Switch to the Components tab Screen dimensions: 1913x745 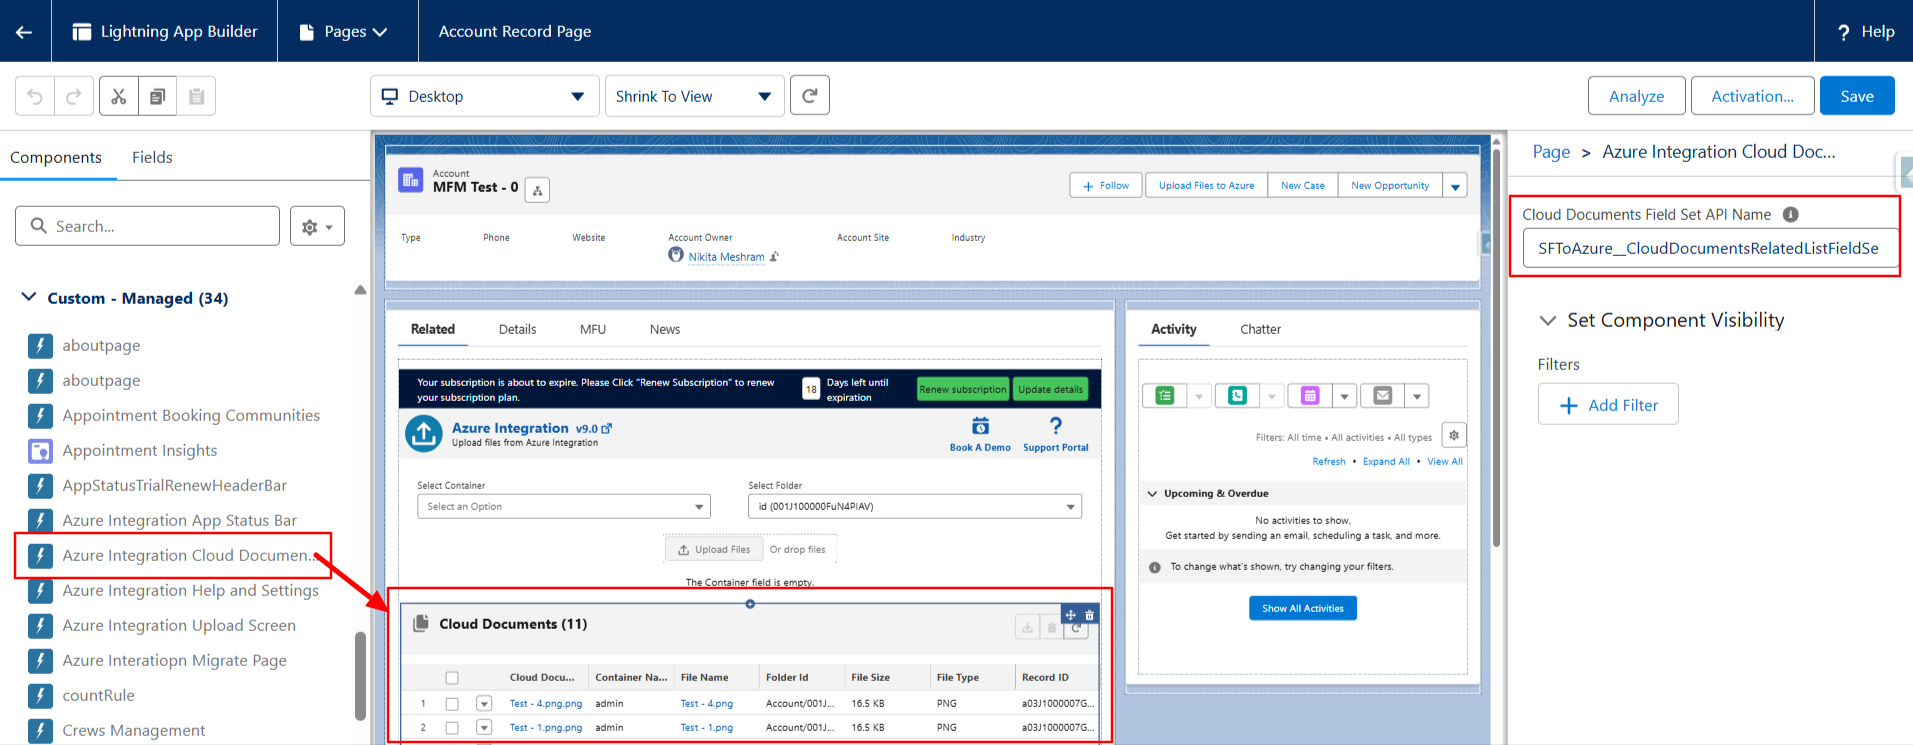pyautogui.click(x=56, y=157)
